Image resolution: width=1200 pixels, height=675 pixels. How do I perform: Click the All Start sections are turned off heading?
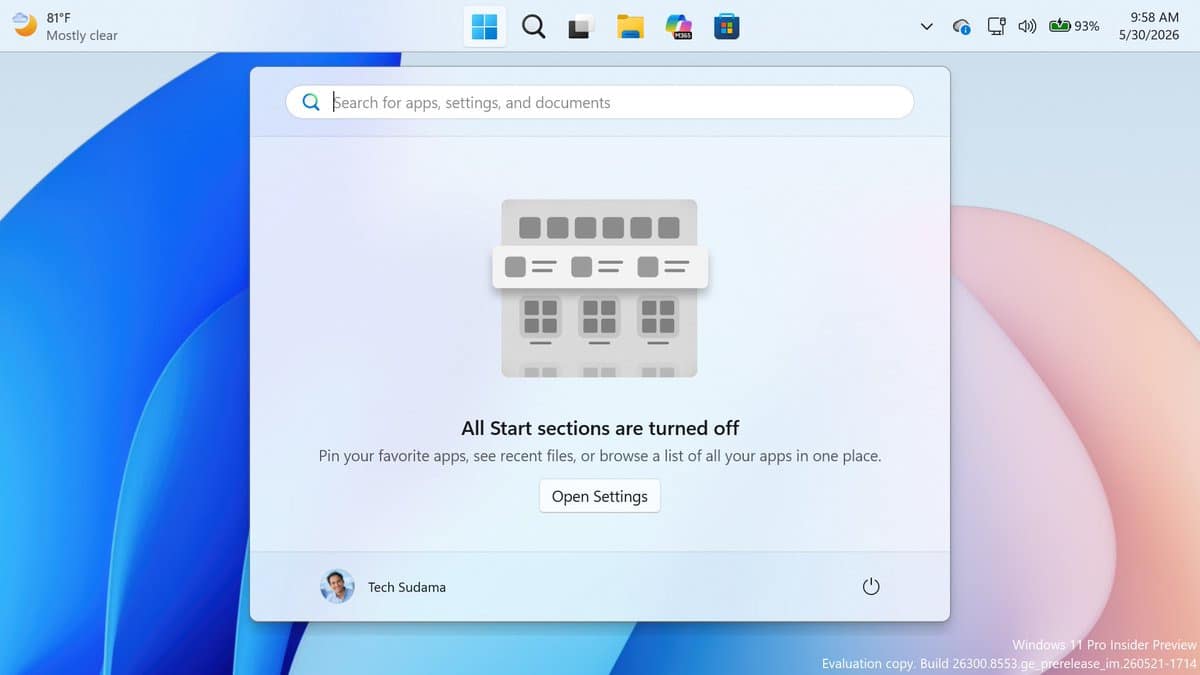pos(600,428)
